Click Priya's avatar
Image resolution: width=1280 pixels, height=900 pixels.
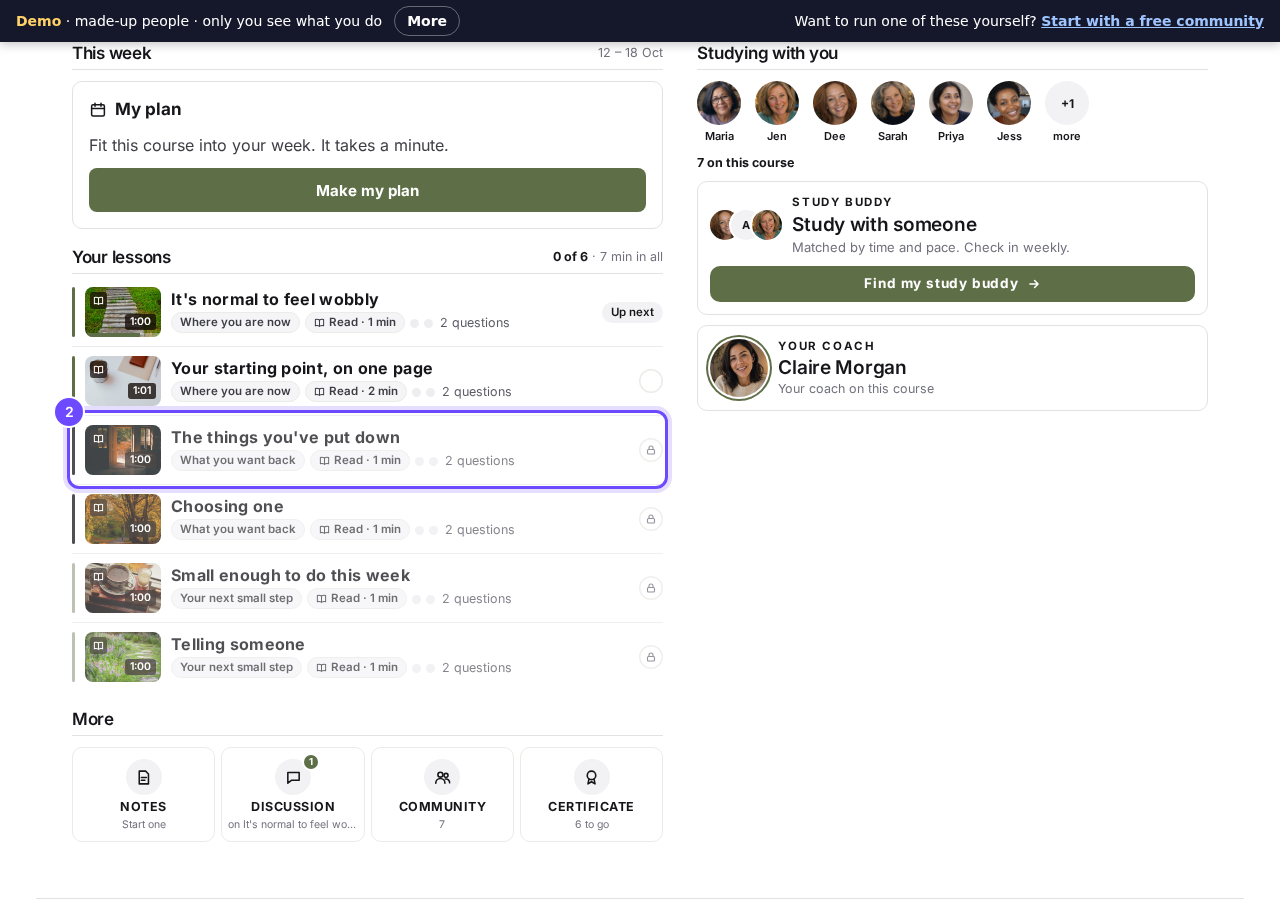(951, 103)
